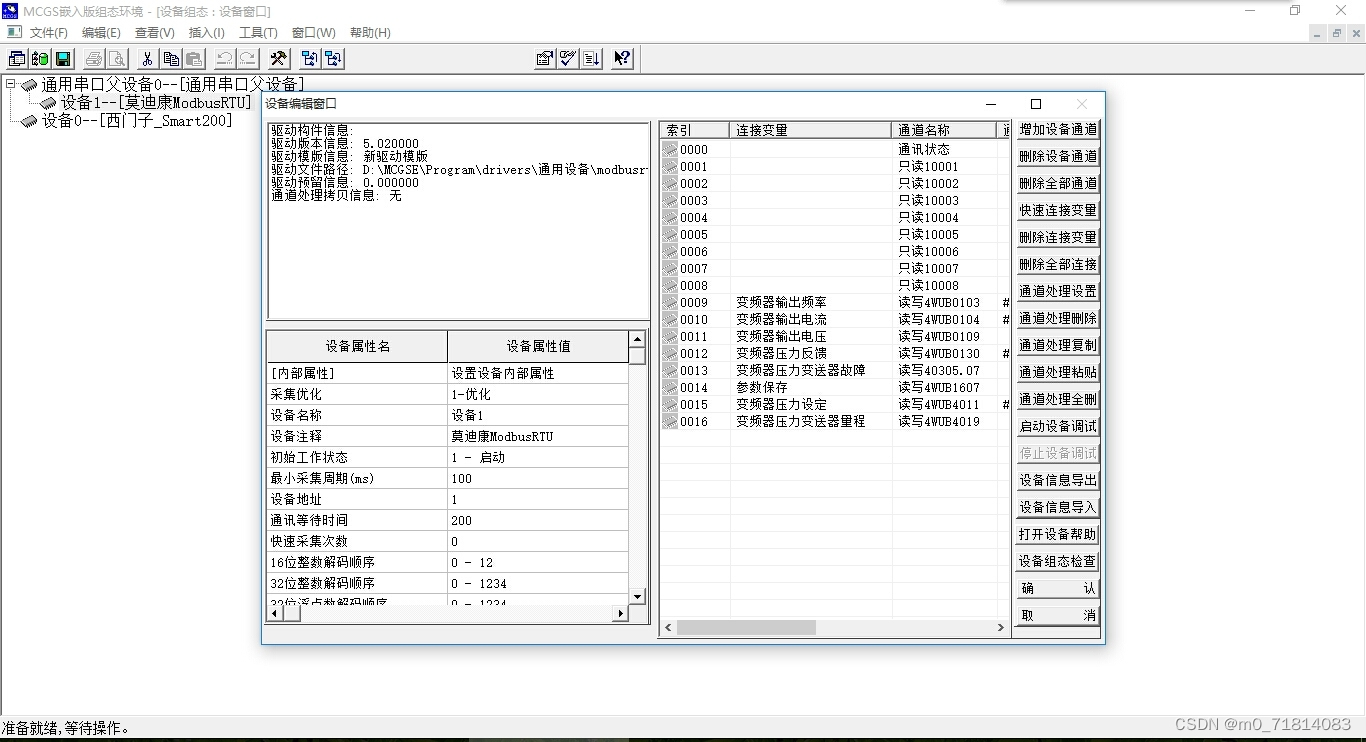
Task: Click the 取消 button
Action: 1058,616
